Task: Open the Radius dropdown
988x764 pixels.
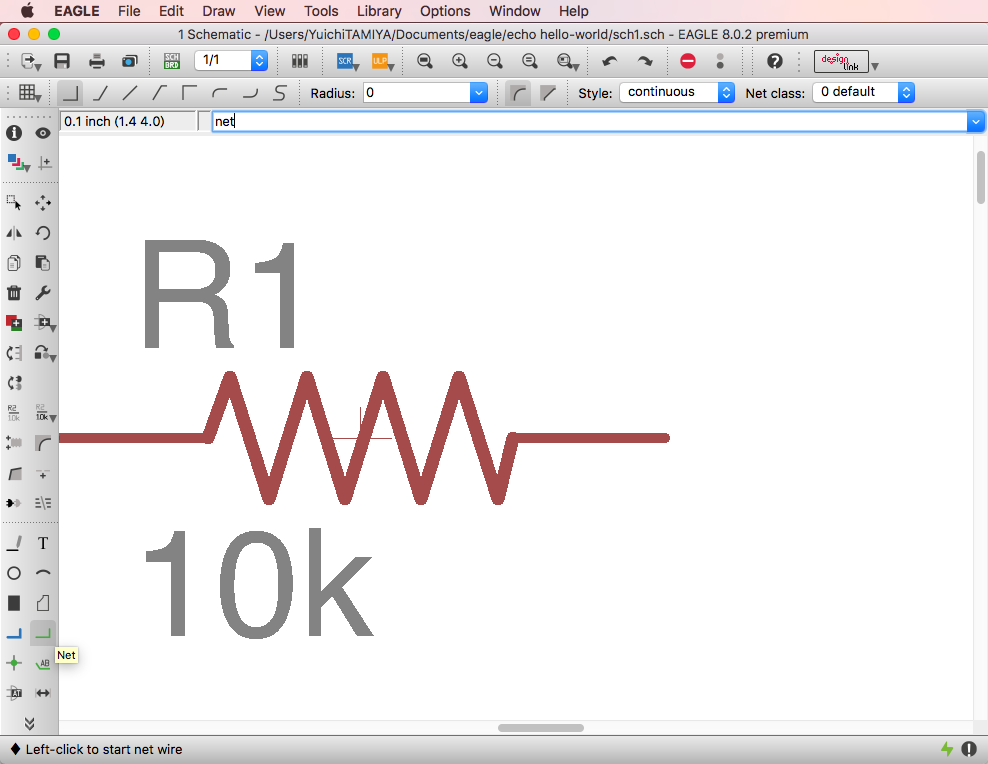Action: (479, 93)
